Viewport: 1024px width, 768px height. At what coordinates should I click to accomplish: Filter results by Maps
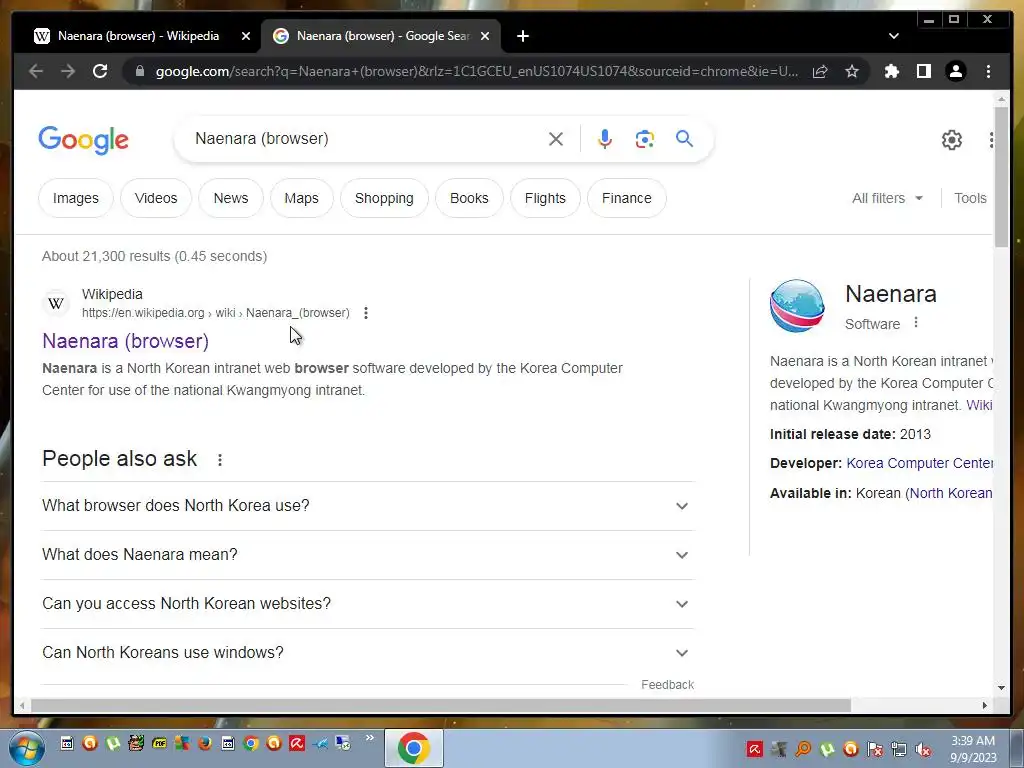[x=301, y=198]
